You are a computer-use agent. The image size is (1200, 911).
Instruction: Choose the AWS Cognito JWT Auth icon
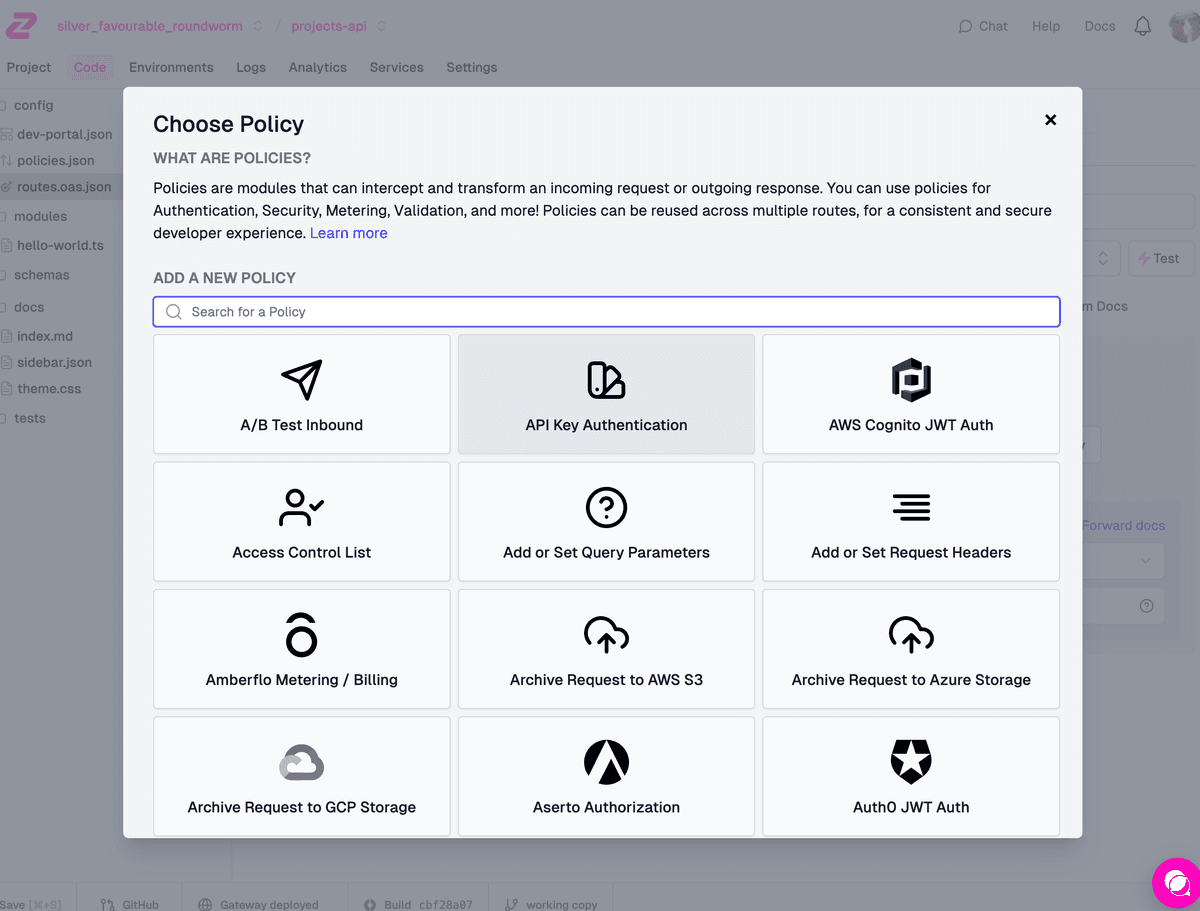[x=911, y=380]
